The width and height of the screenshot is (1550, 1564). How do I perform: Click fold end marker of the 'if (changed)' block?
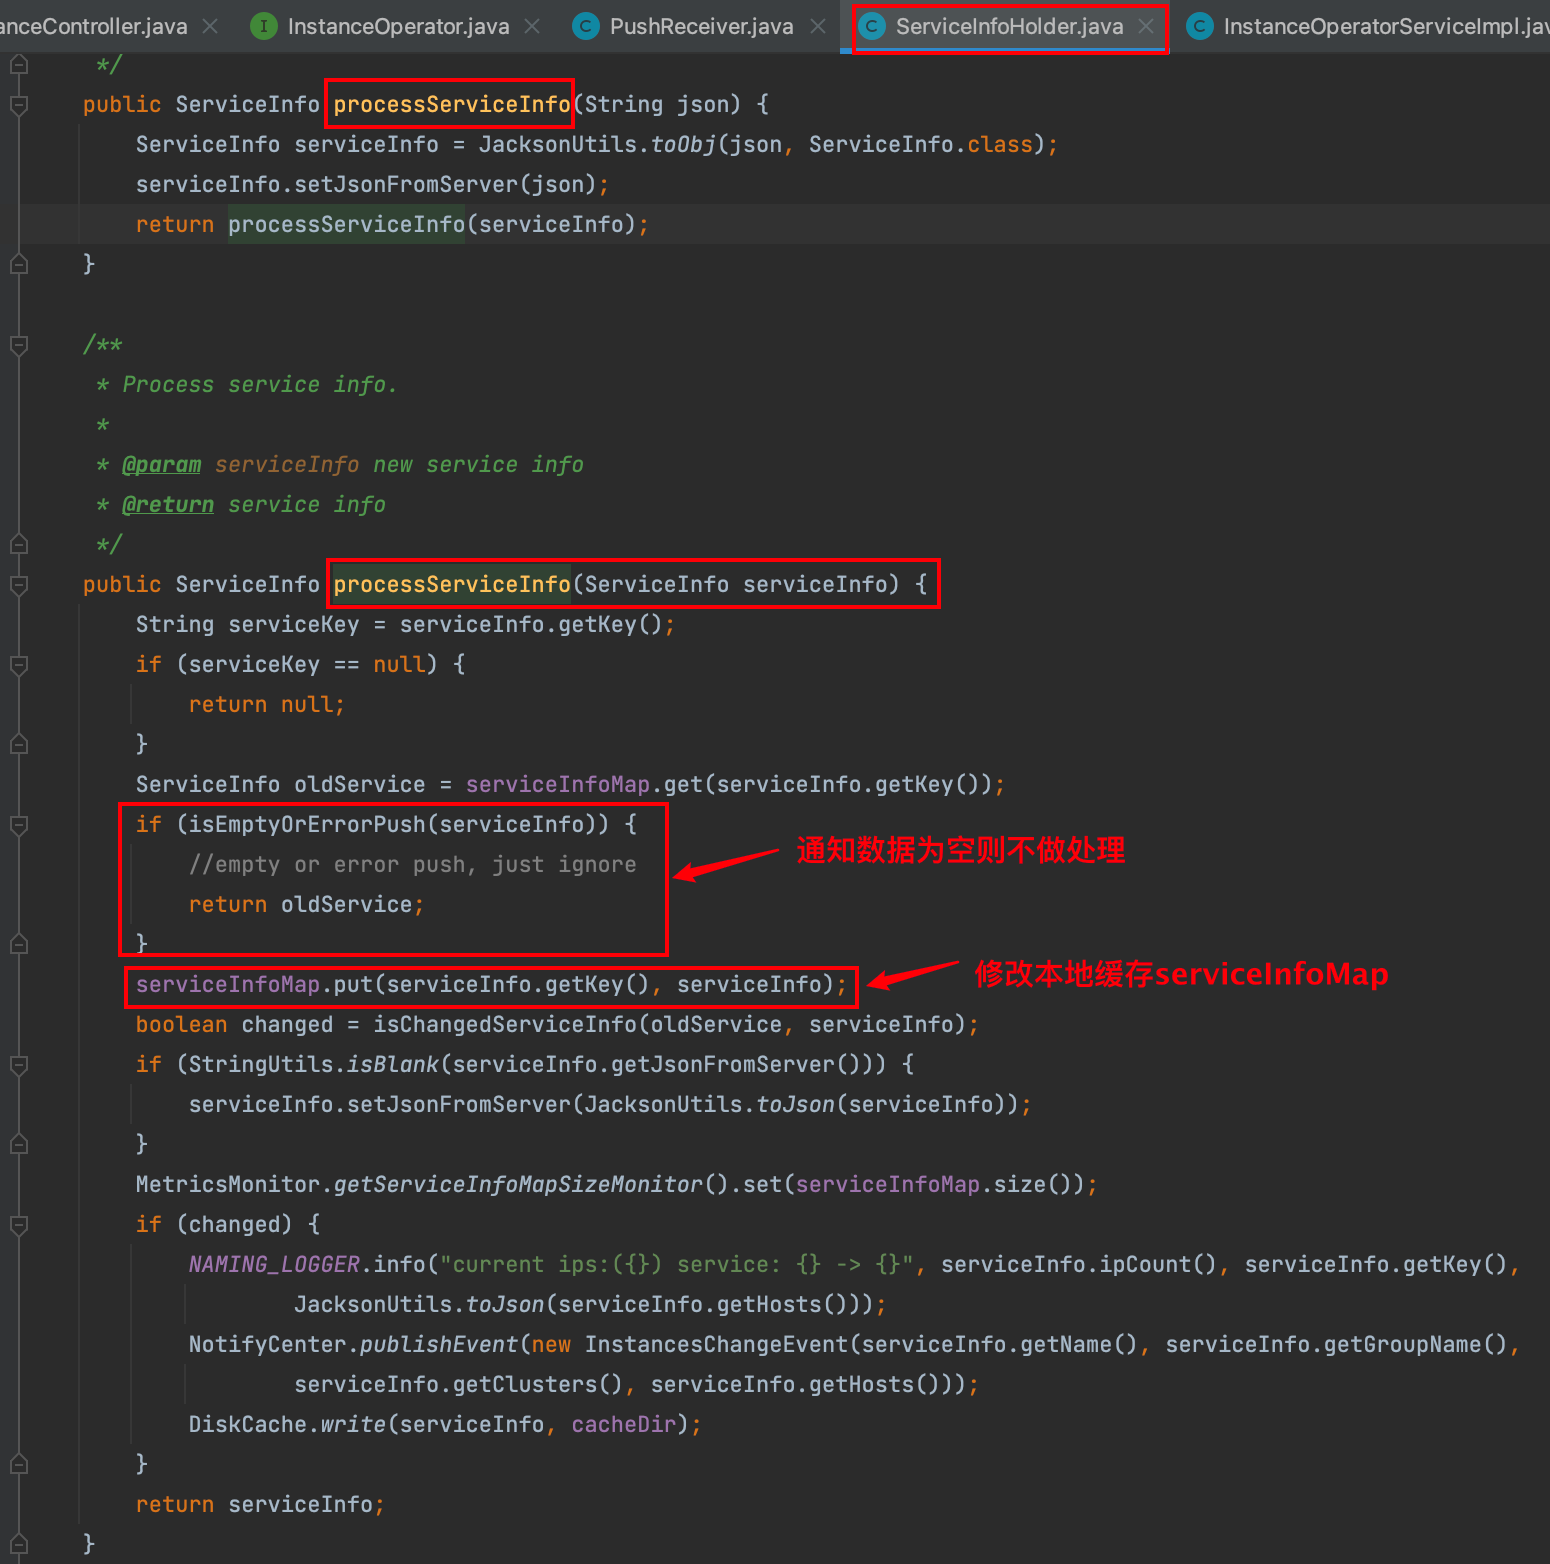click(18, 1464)
